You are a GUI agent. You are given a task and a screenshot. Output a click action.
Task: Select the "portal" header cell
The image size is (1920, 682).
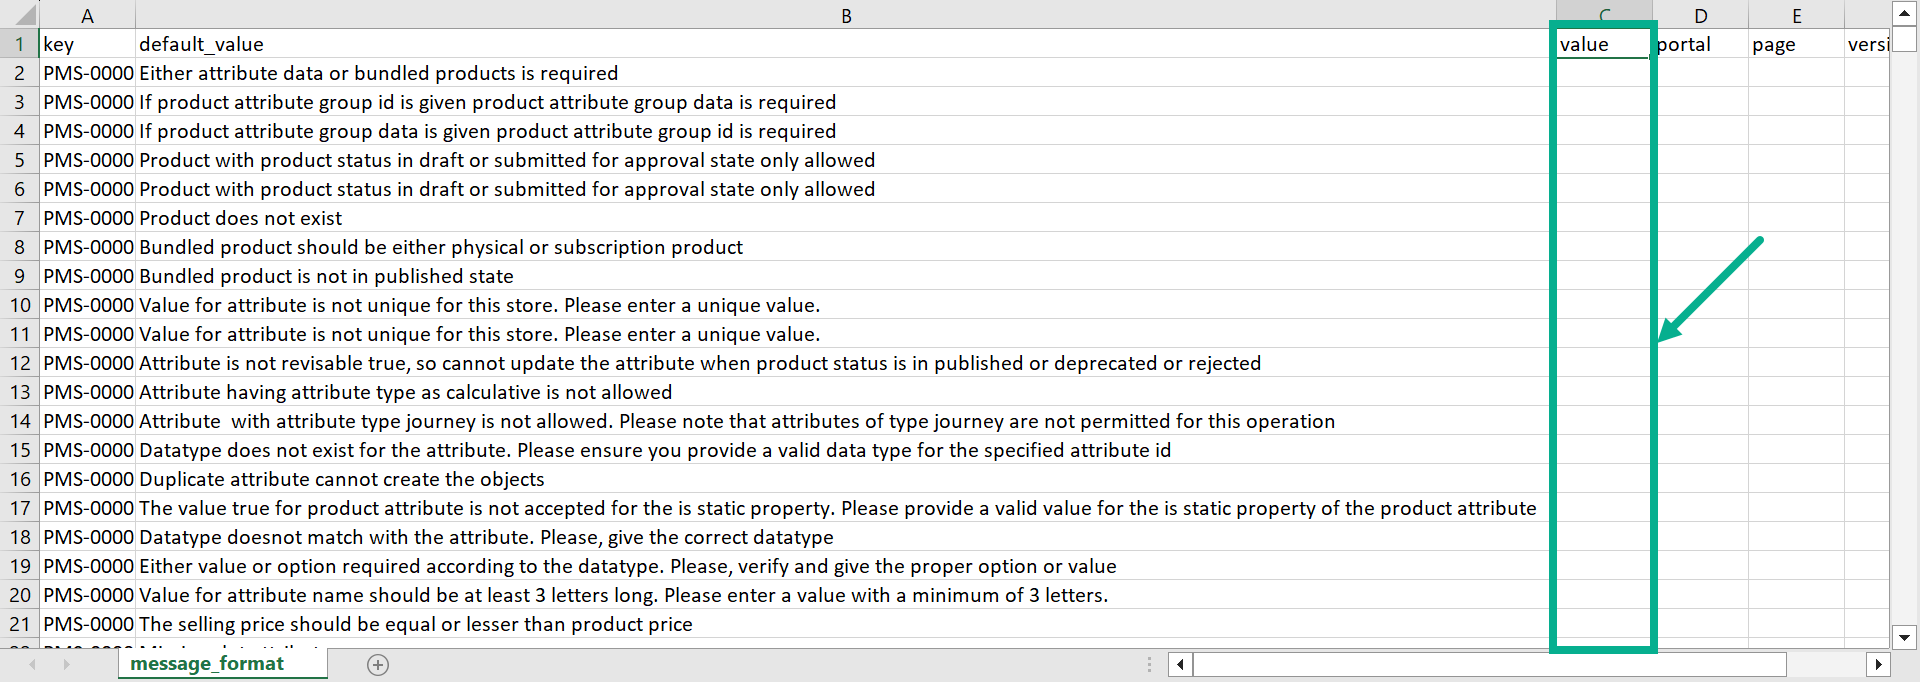pyautogui.click(x=1699, y=44)
